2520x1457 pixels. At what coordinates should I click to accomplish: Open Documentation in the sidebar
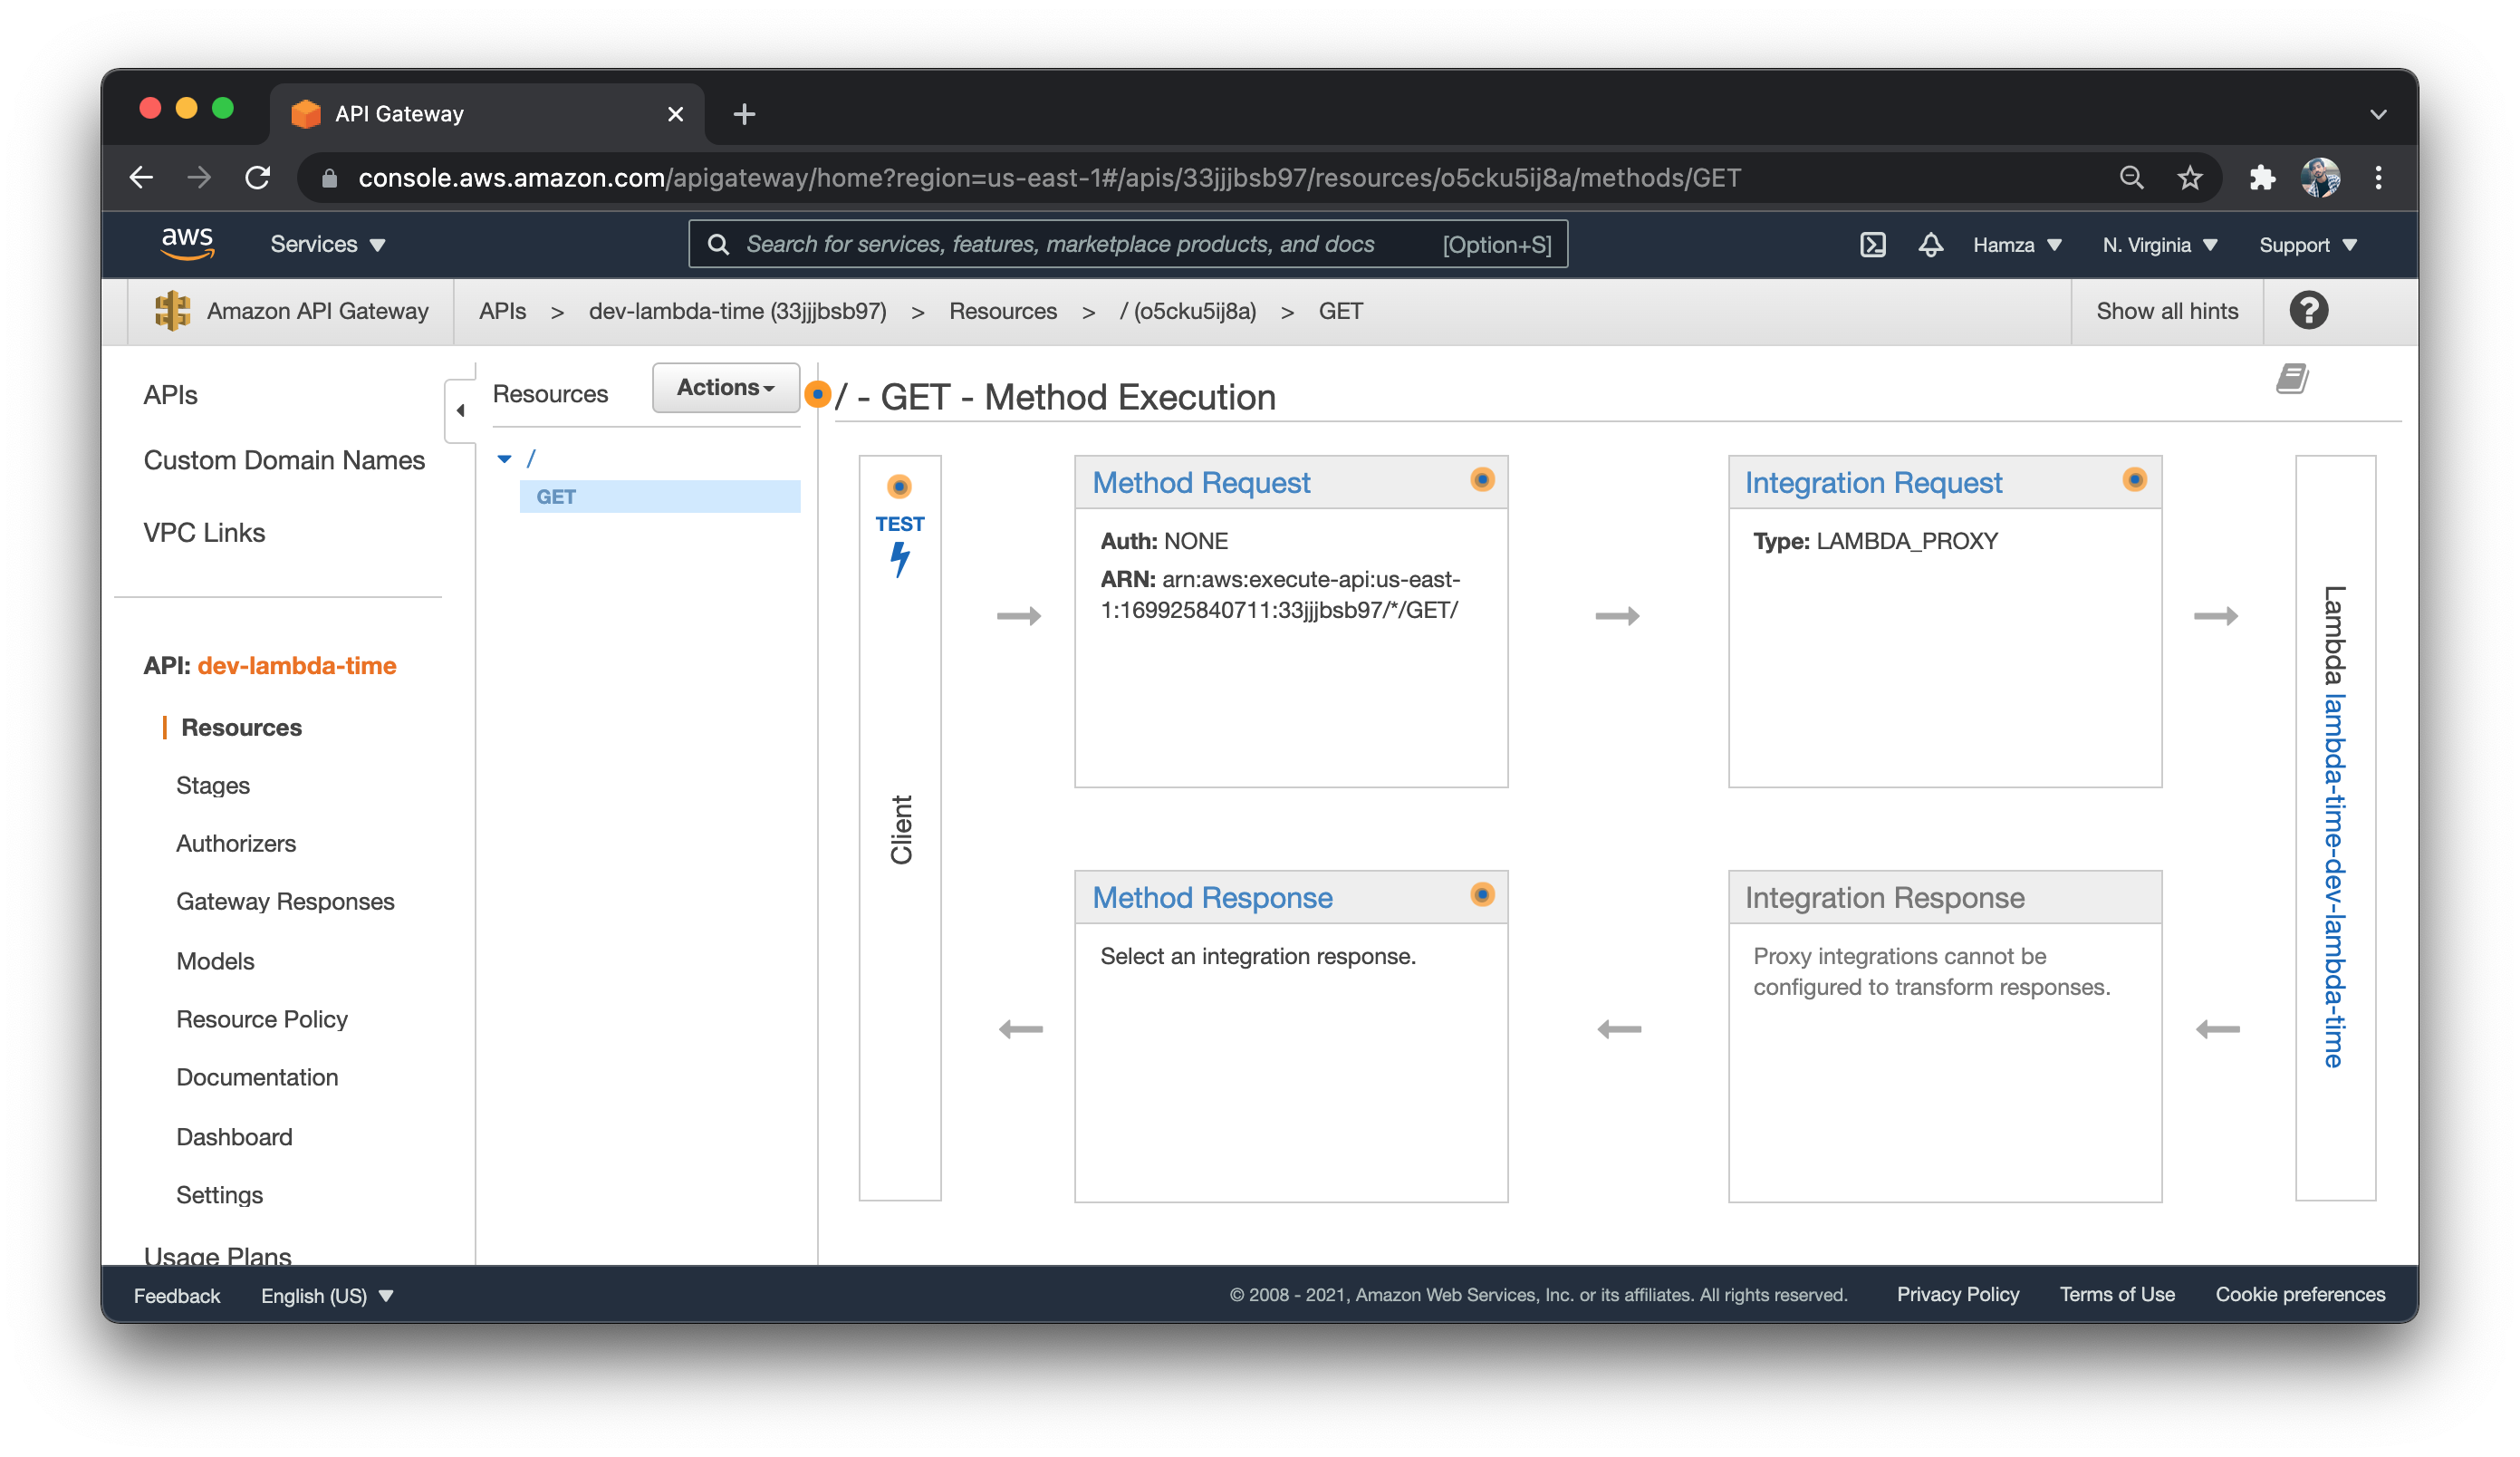click(x=257, y=1078)
